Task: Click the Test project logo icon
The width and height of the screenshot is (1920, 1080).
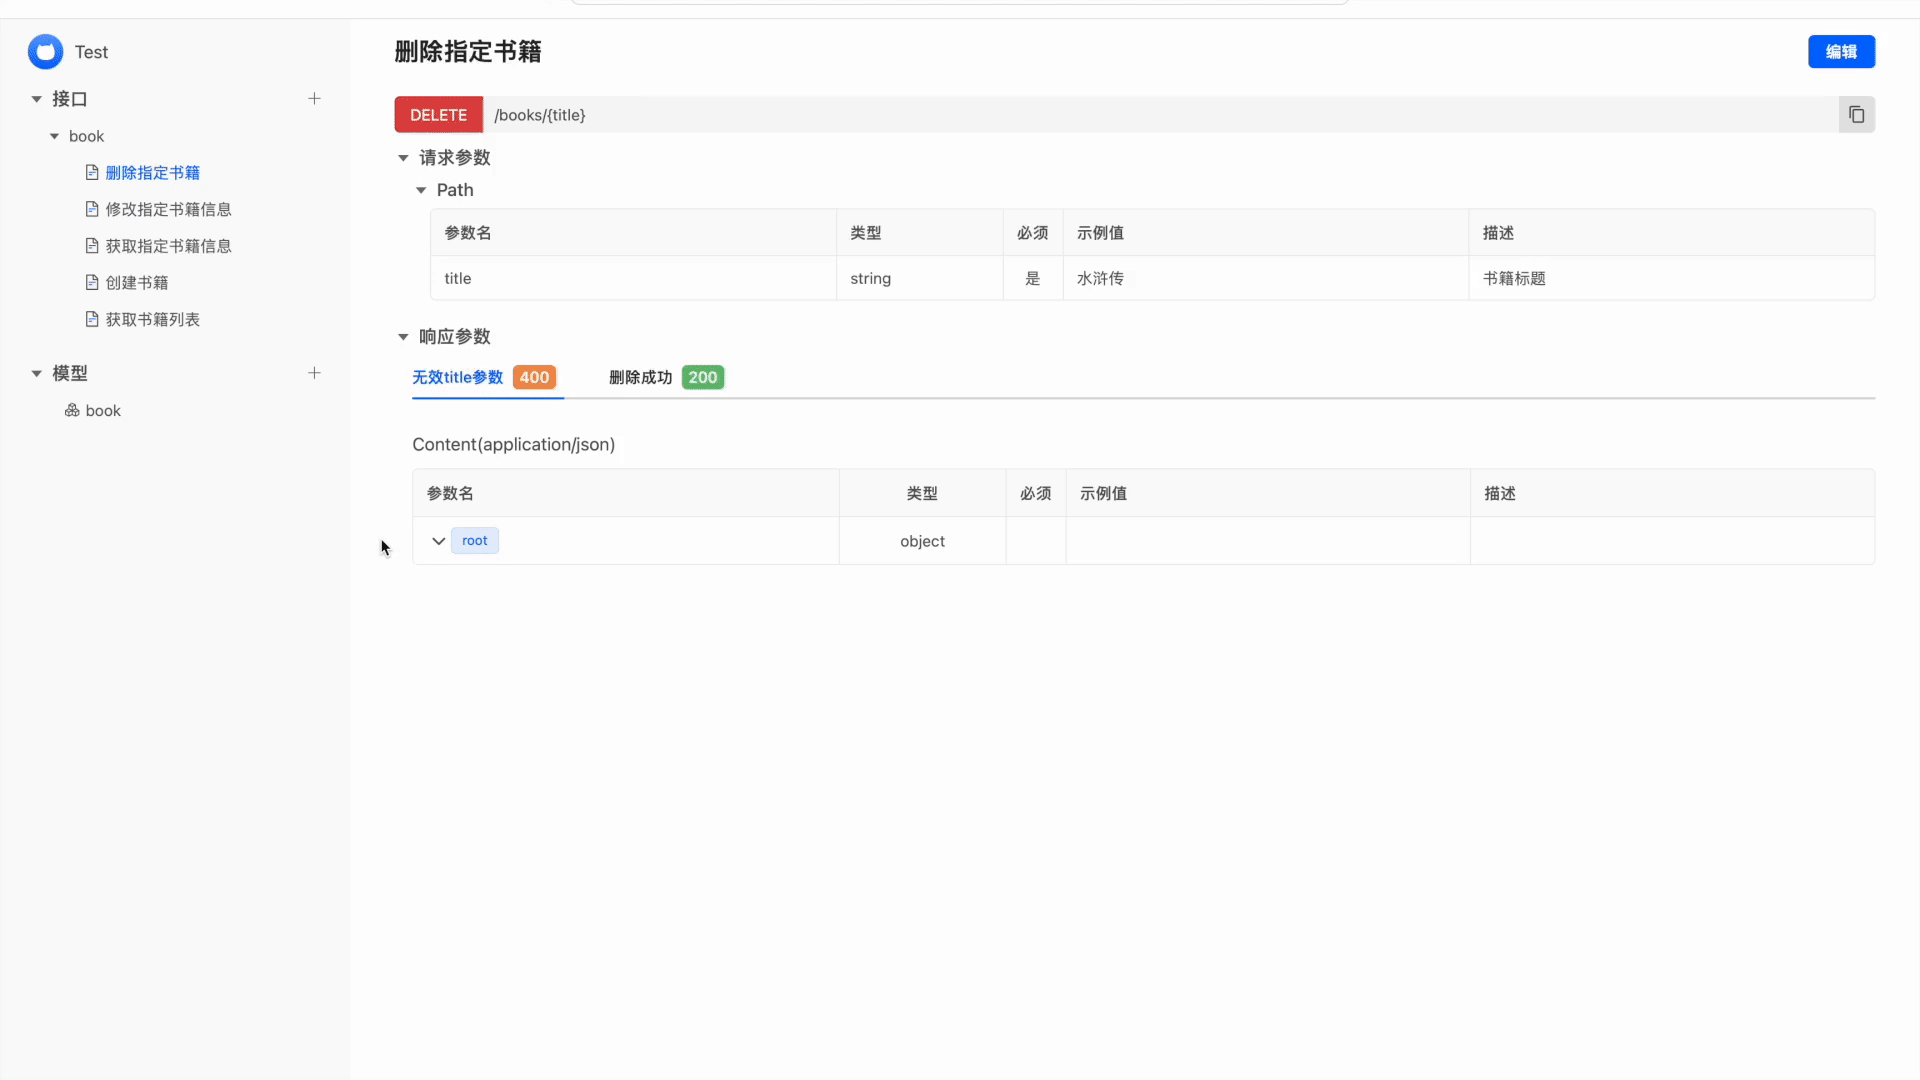Action: pos(45,52)
